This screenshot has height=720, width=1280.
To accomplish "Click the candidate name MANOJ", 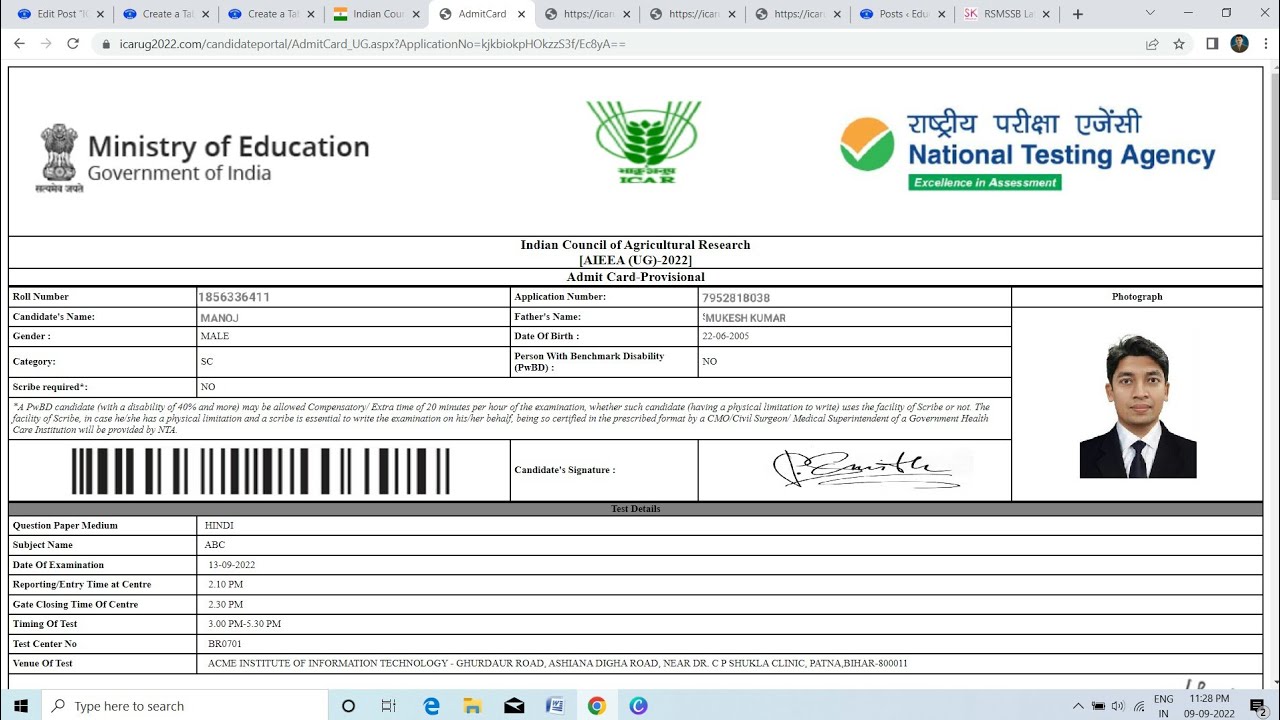I will pos(219,318).
